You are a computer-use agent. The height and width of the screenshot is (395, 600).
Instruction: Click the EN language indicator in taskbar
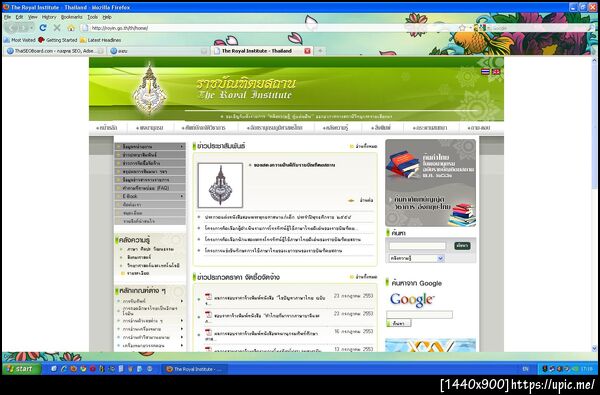click(525, 369)
